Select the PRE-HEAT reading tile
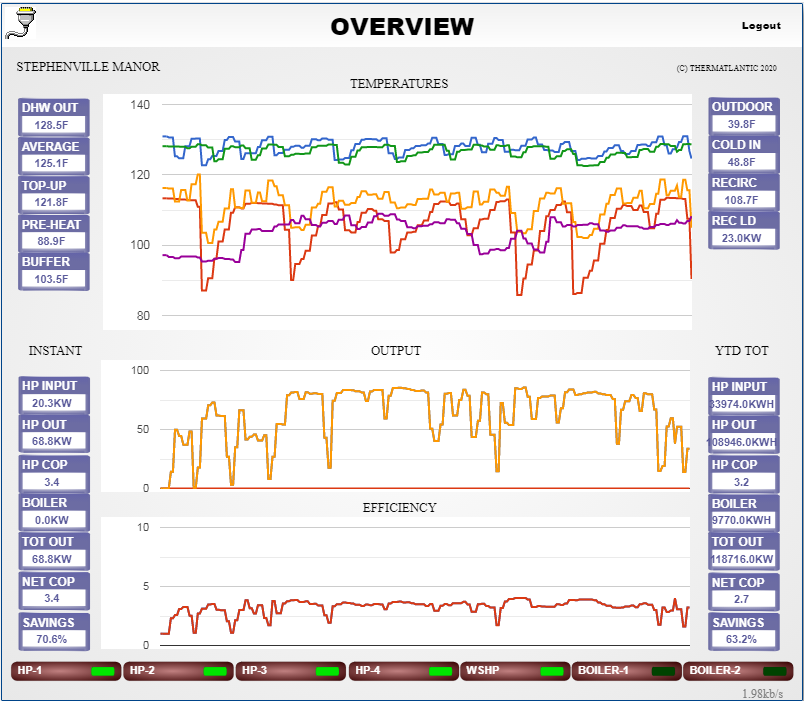The width and height of the screenshot is (804, 701). pos(54,233)
